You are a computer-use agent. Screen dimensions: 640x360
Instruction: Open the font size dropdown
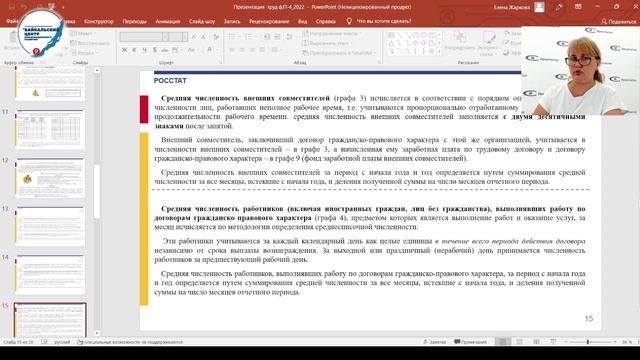click(x=185, y=37)
